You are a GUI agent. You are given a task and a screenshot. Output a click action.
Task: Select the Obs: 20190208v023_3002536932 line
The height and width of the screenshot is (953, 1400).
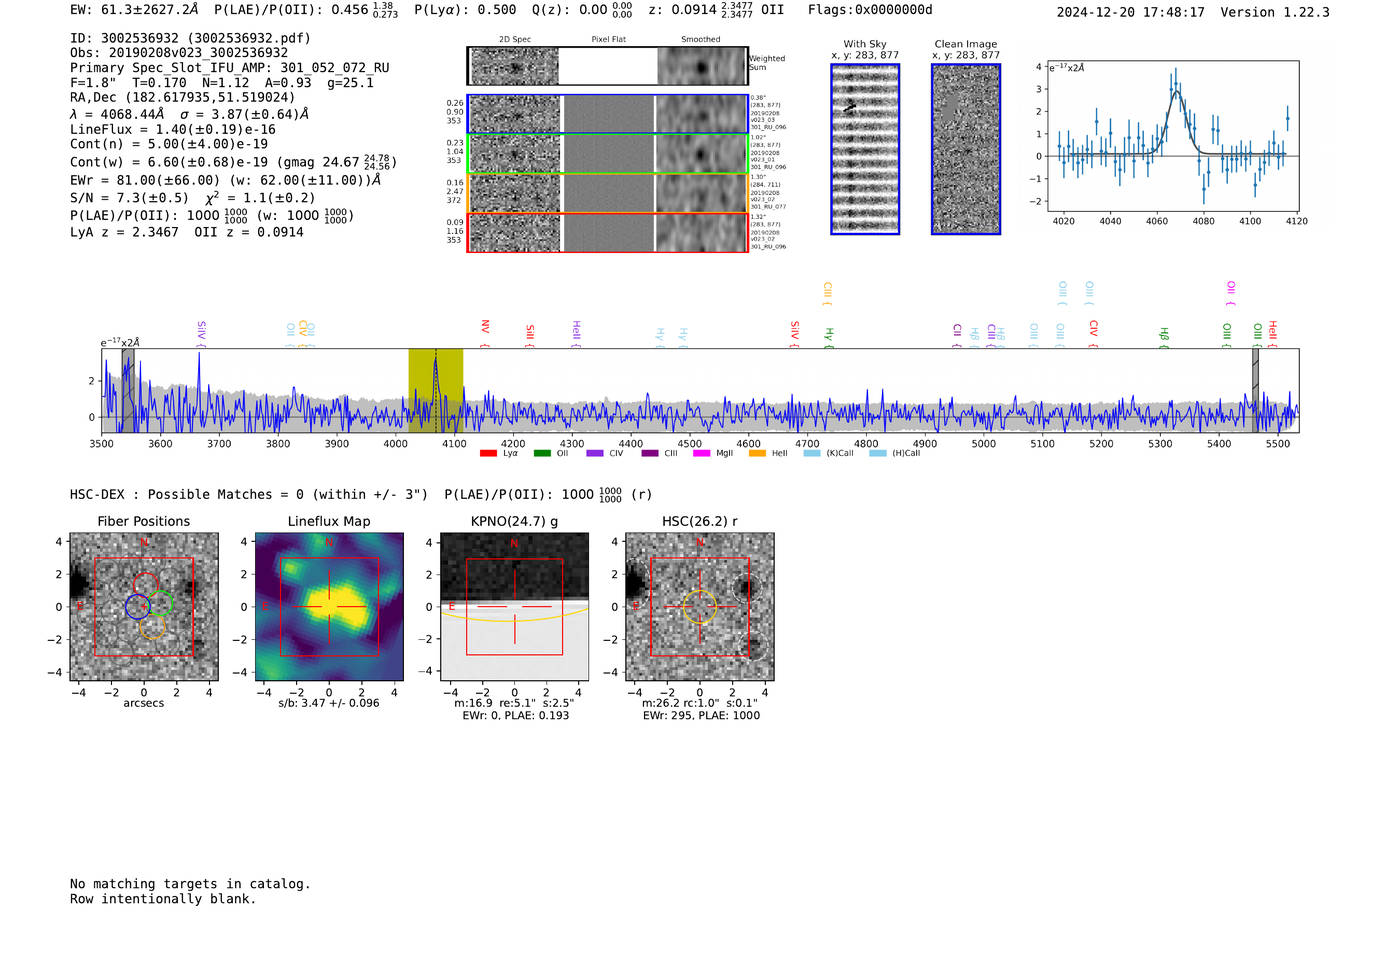[179, 53]
